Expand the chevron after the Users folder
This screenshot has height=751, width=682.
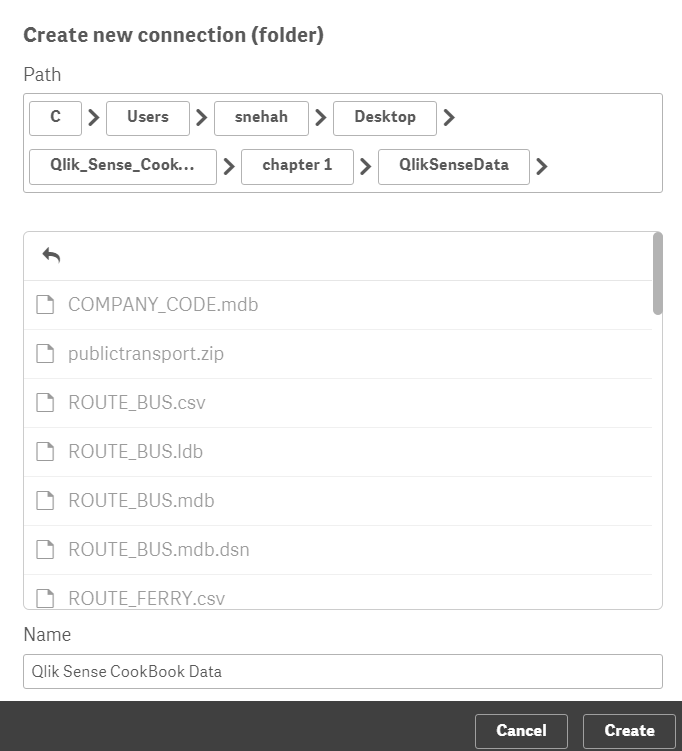click(202, 117)
